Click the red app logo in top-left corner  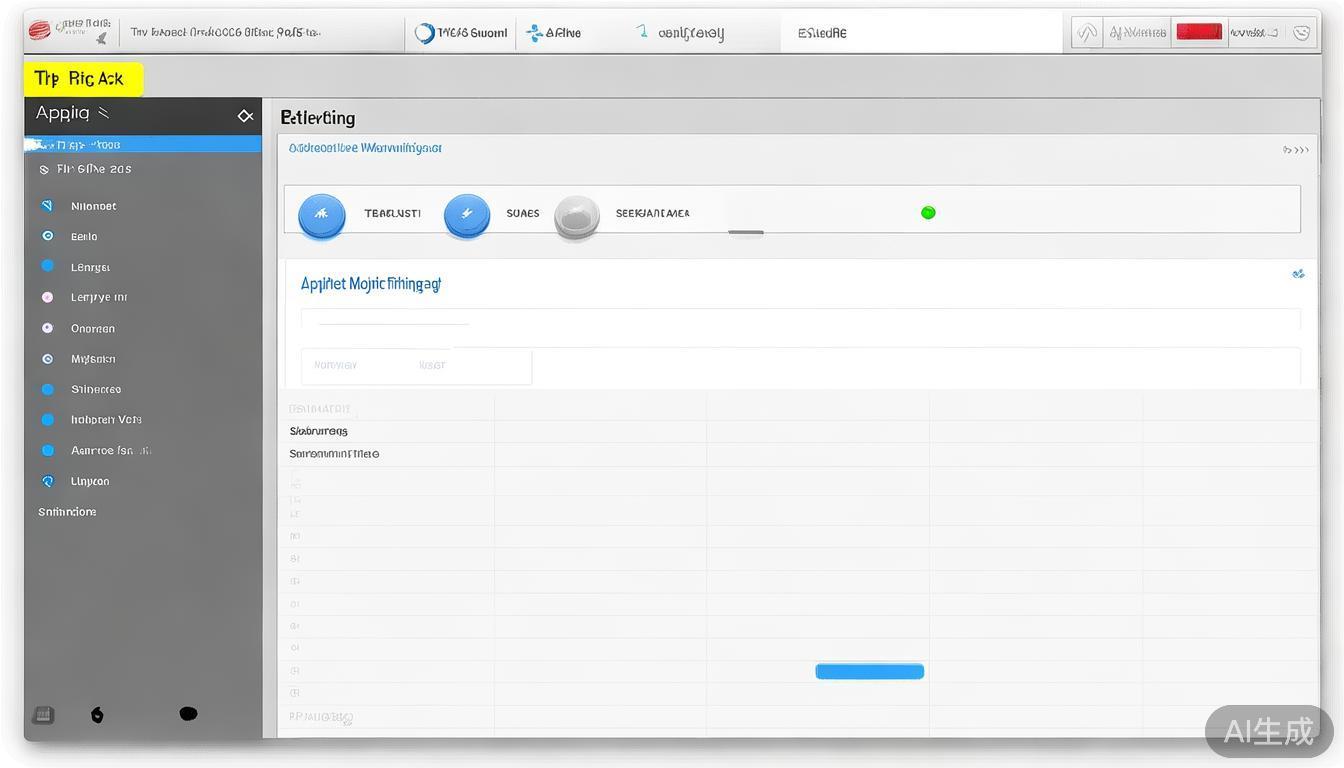[x=39, y=31]
